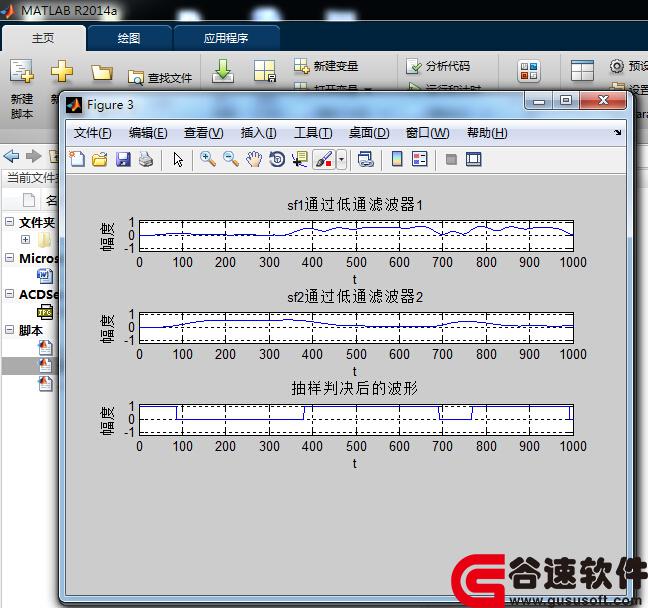
Task: Click New Figure icon in Figure 3 toolbar
Action: click(x=77, y=159)
